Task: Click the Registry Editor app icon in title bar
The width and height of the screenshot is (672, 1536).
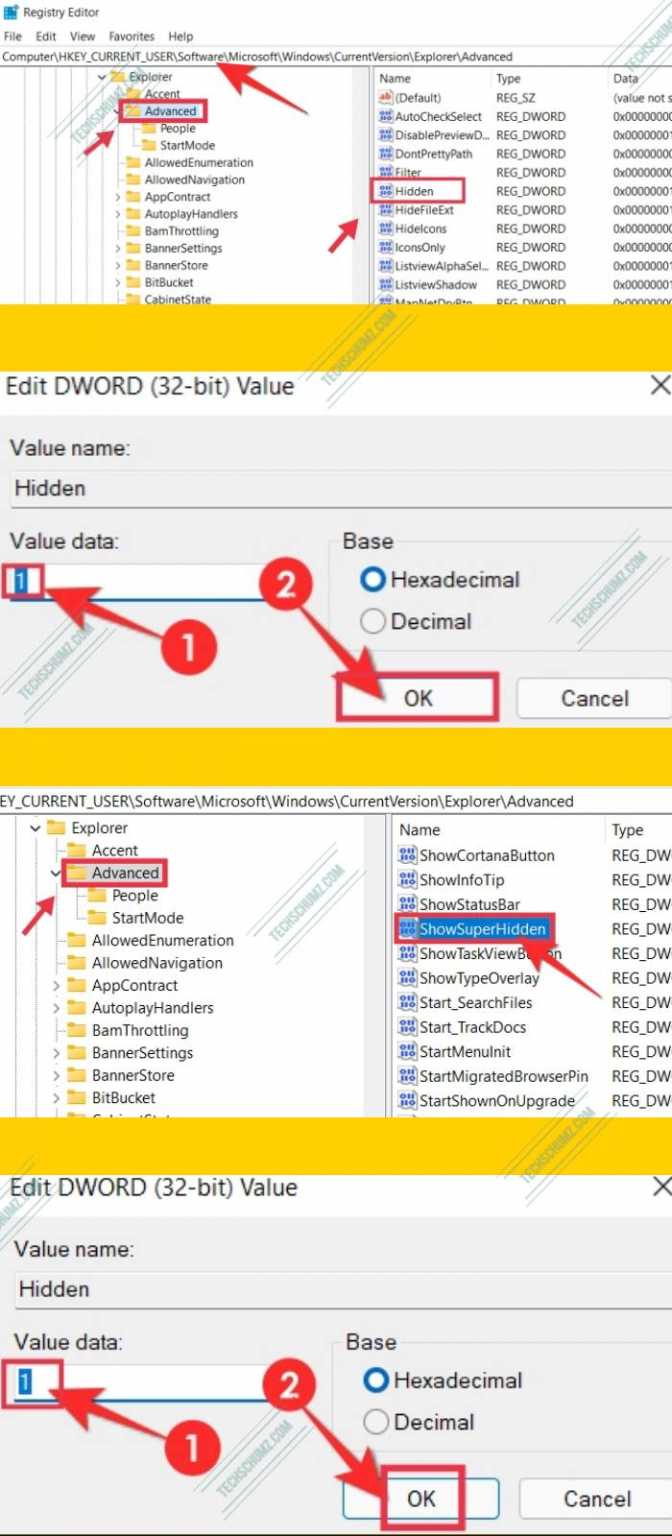Action: [x=11, y=14]
